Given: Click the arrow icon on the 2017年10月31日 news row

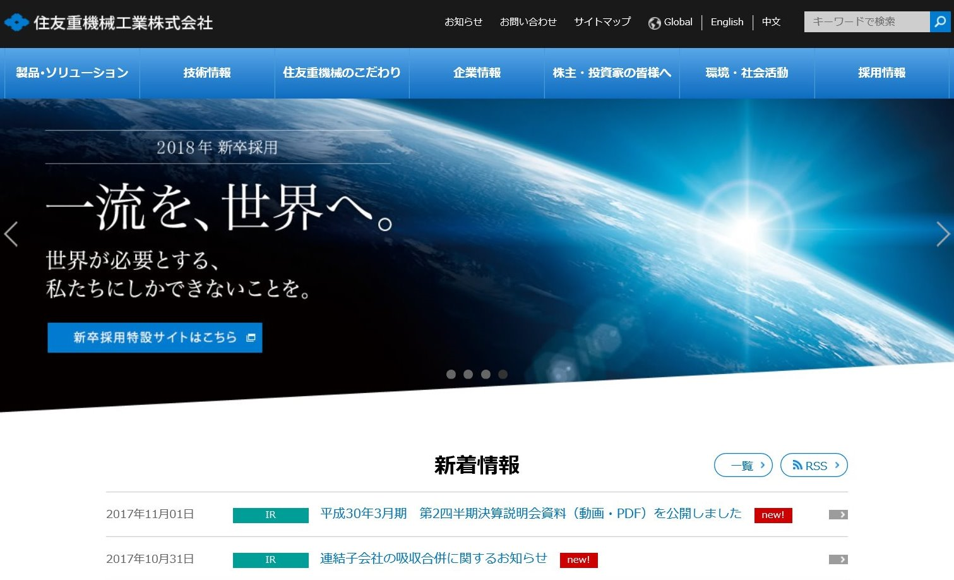Looking at the screenshot, I should click(838, 560).
